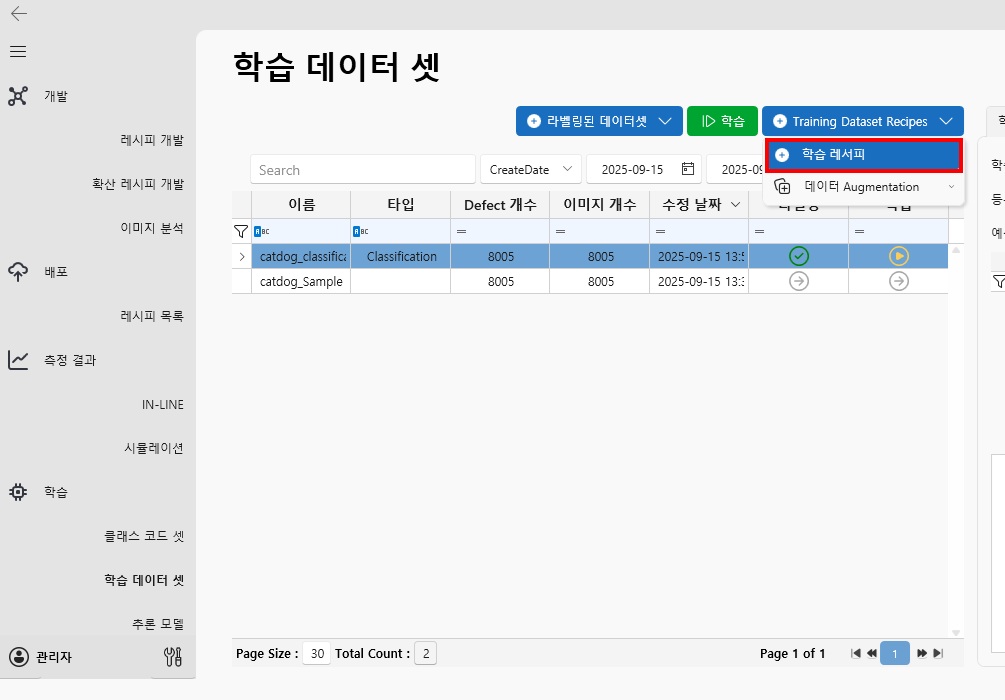The image size is (1005, 700).
Task: Open the tools settings wrench icon
Action: pos(172,657)
